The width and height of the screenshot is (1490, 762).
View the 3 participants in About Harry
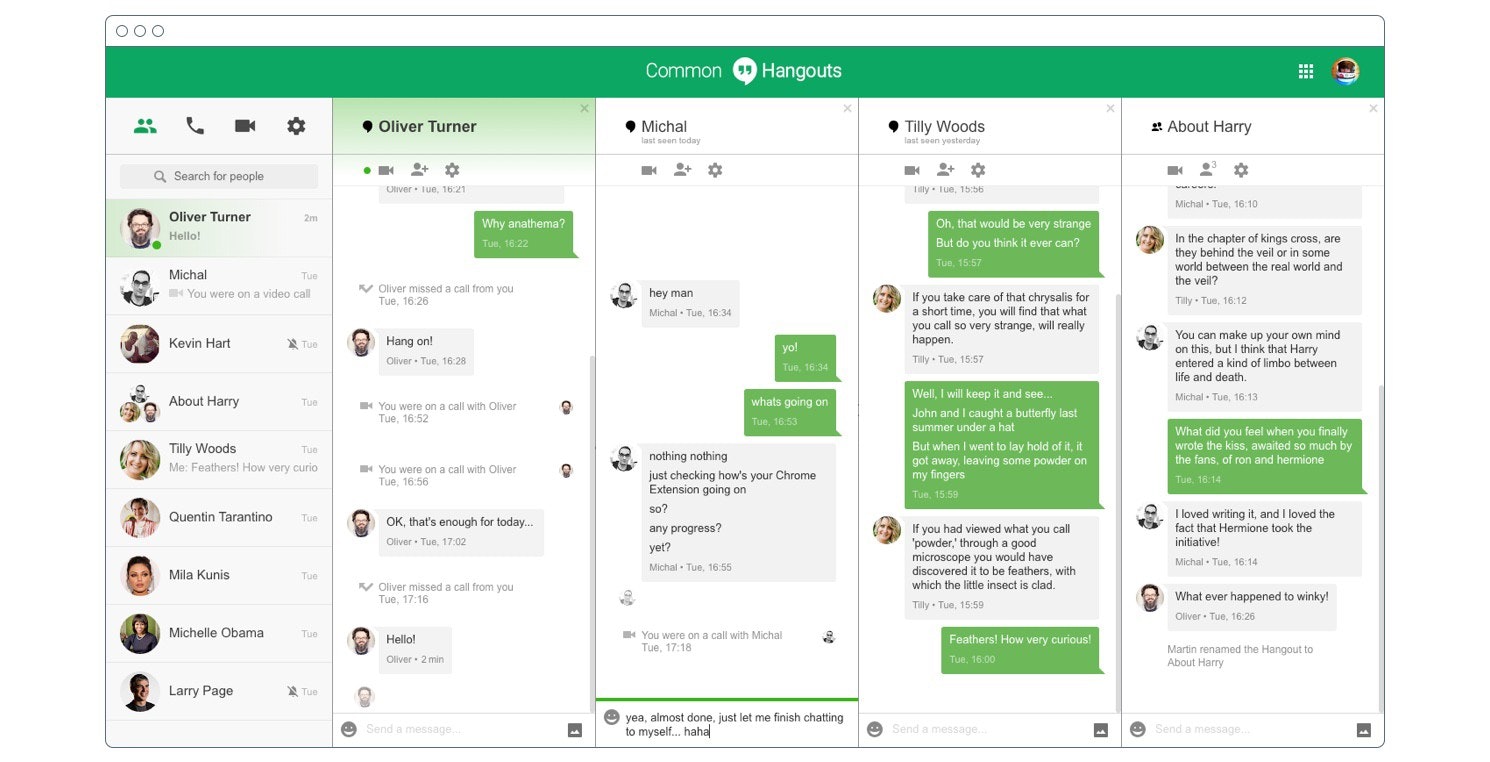pyautogui.click(x=1205, y=170)
